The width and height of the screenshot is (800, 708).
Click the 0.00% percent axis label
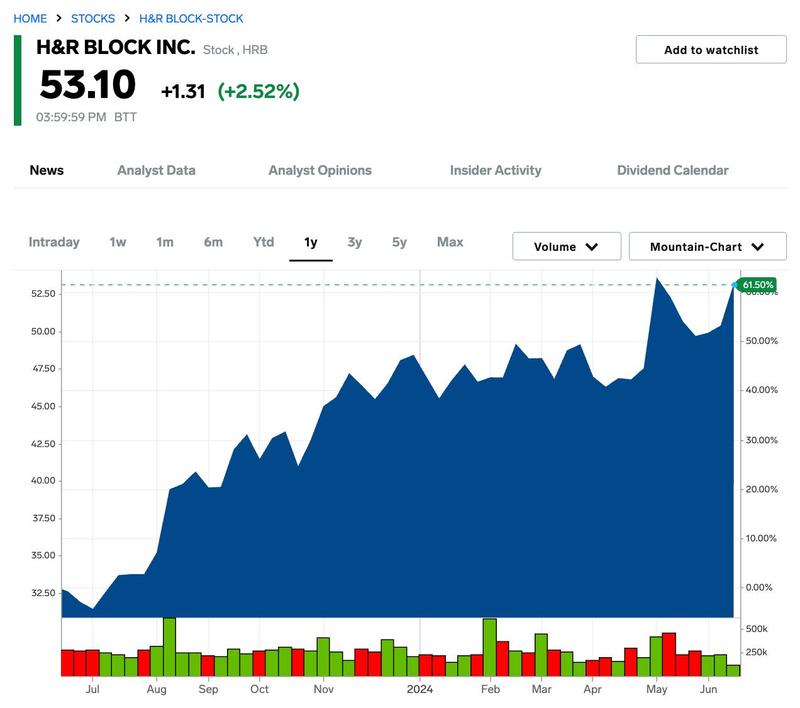point(759,587)
